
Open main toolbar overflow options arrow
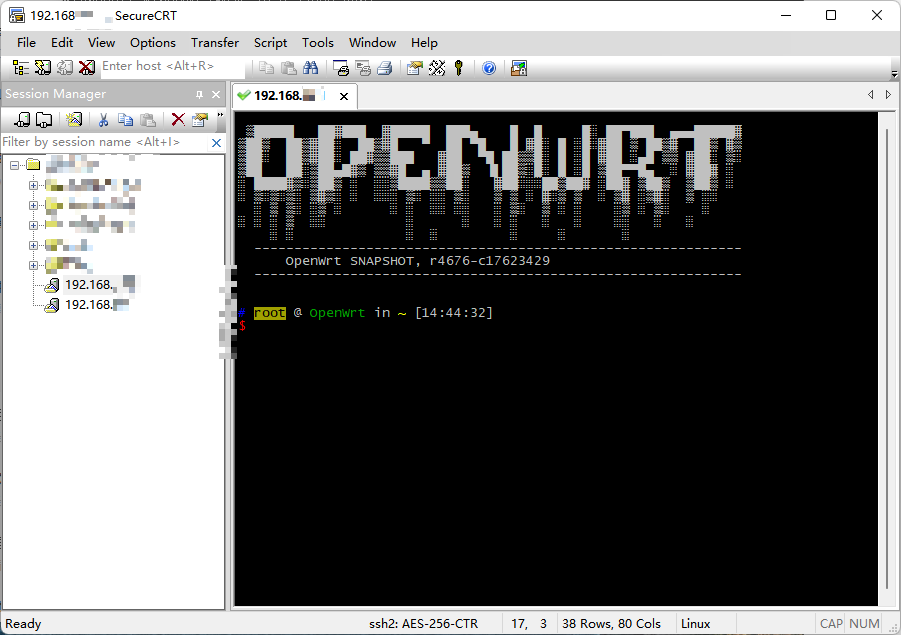[x=894, y=74]
